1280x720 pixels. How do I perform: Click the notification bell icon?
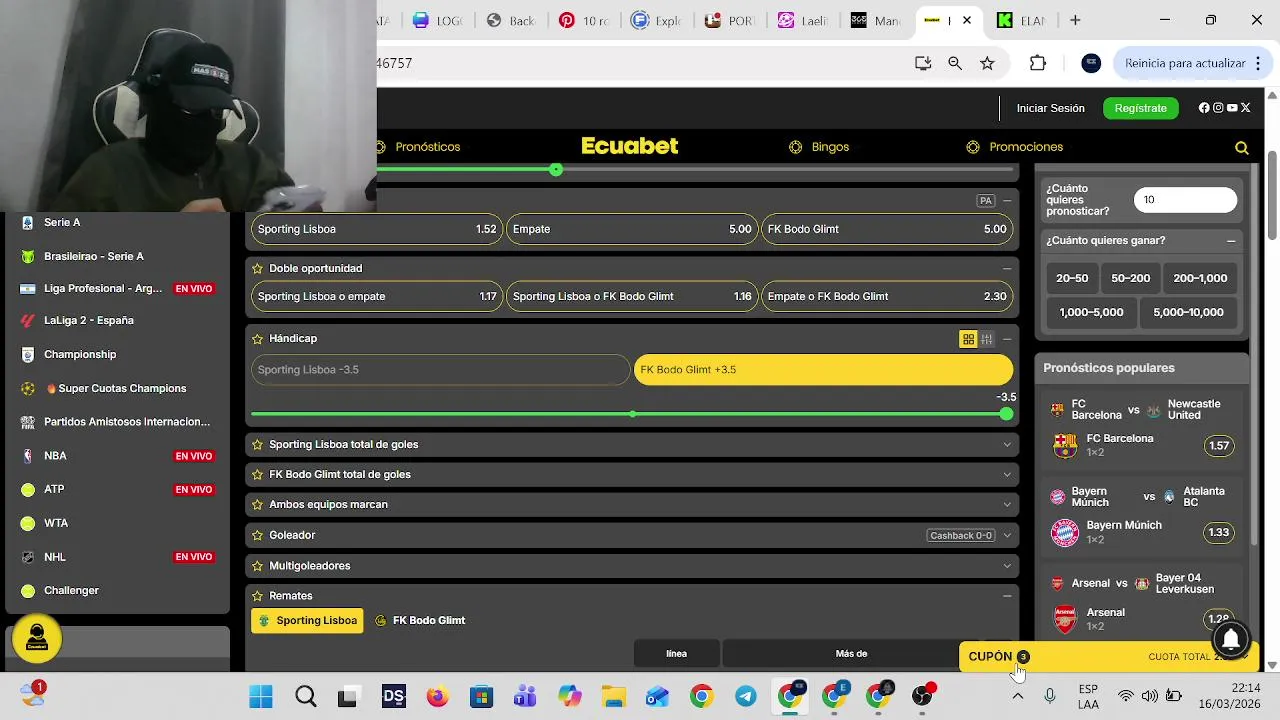pos(1232,638)
